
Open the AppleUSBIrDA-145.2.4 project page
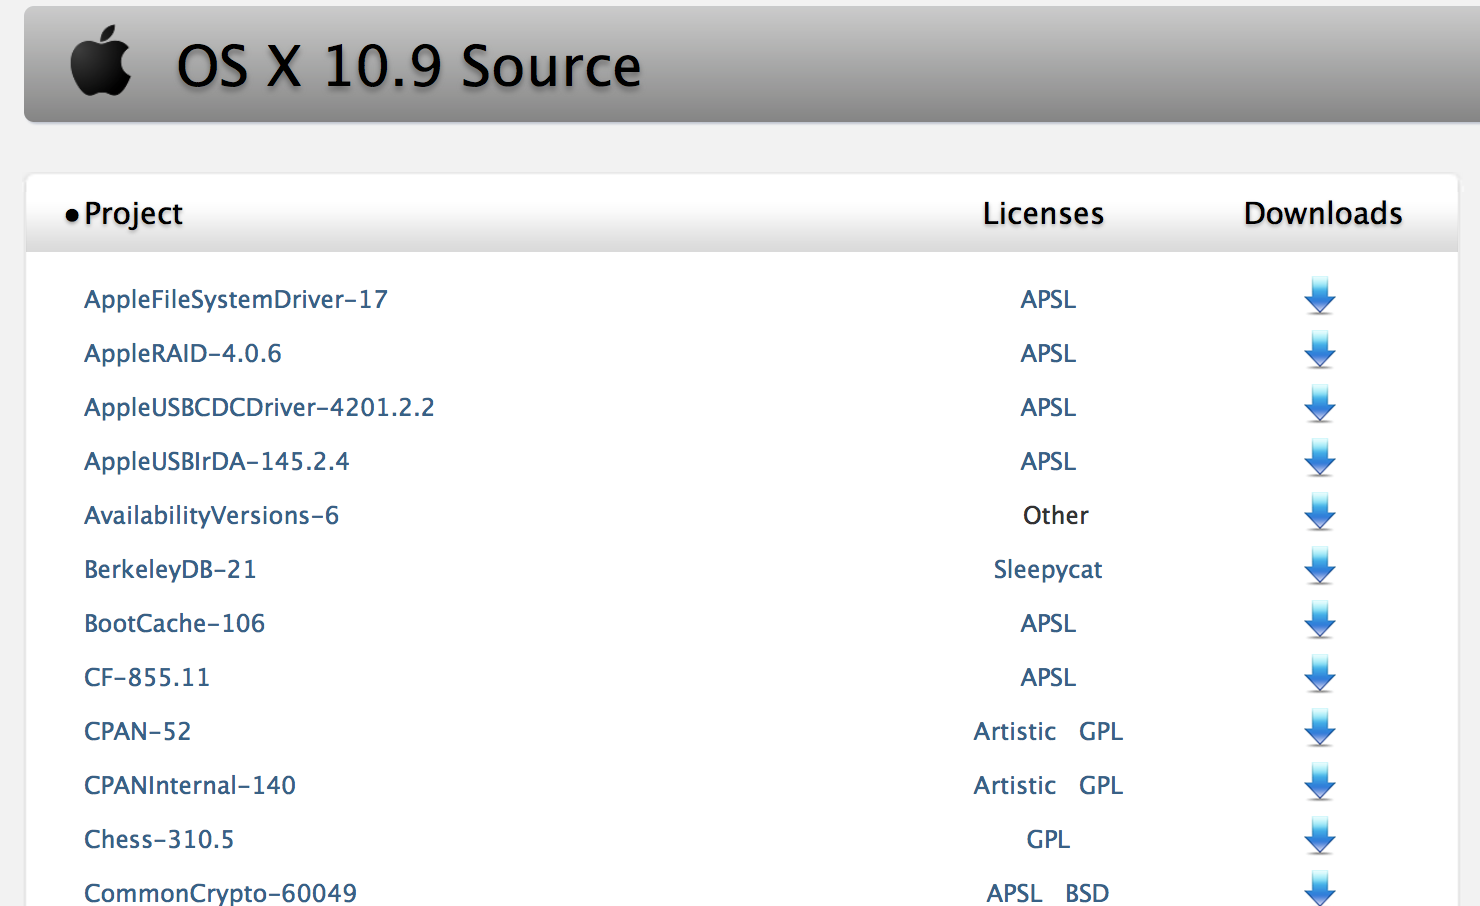pyautogui.click(x=217, y=461)
